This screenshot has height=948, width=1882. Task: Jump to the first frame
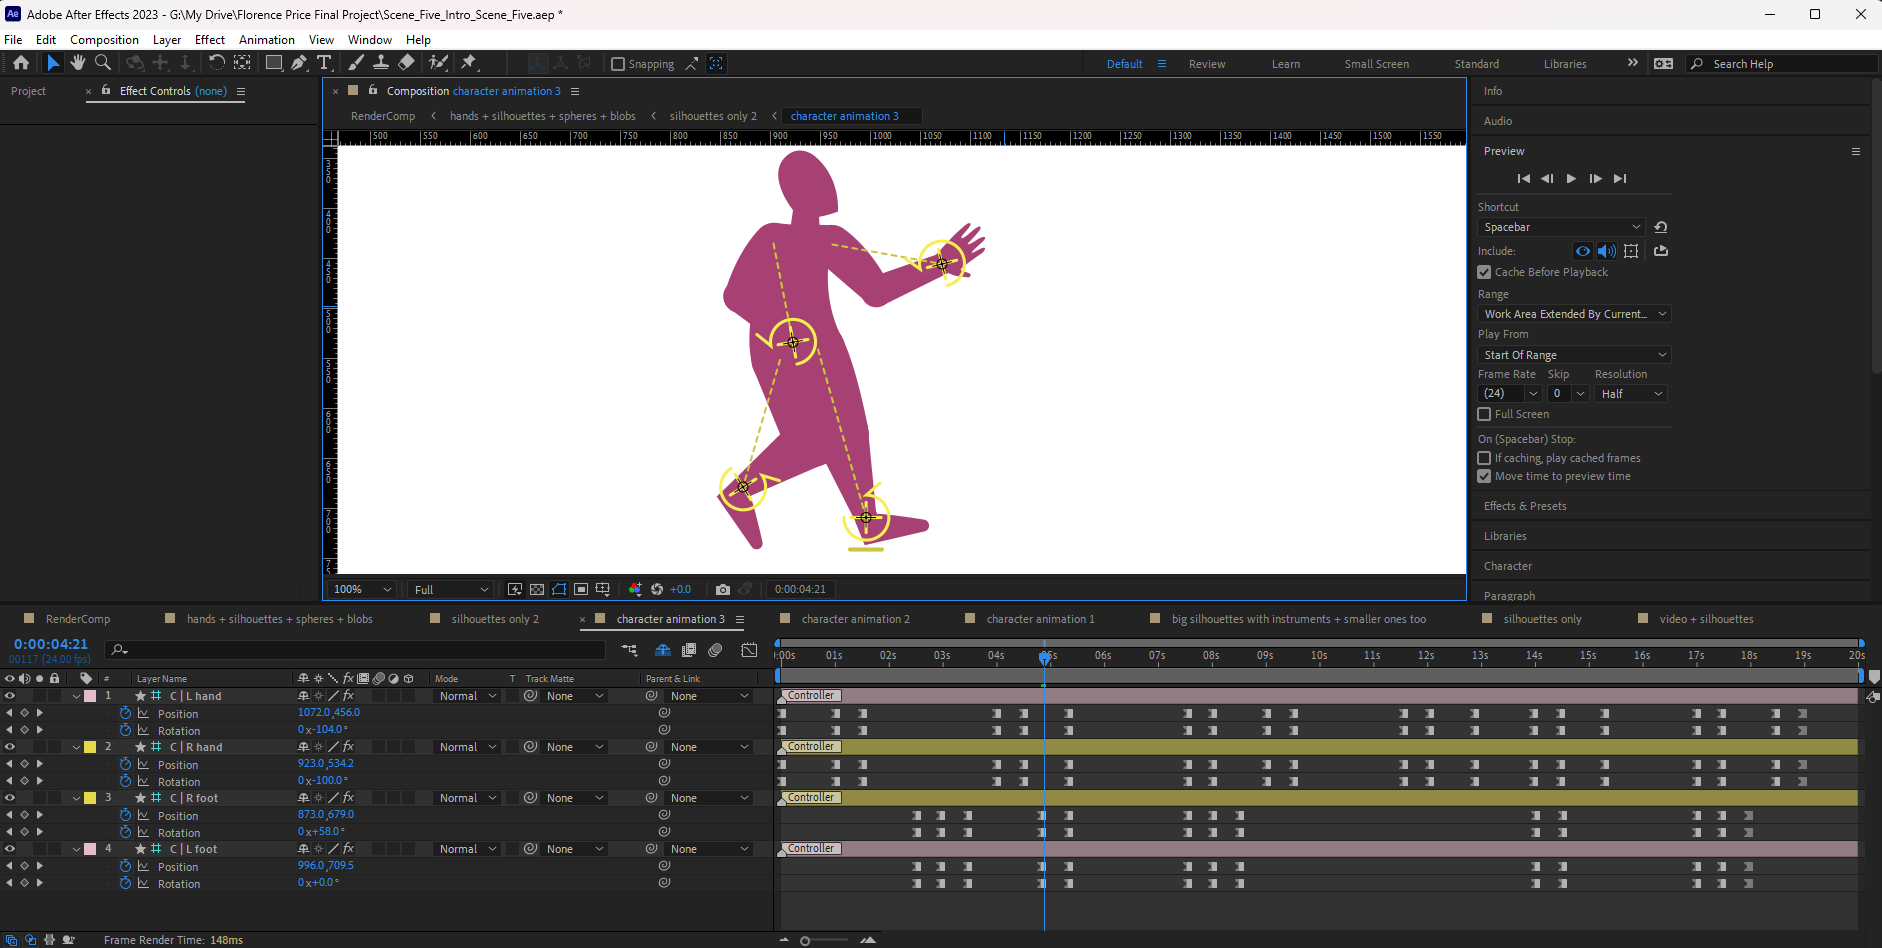[x=1523, y=178]
